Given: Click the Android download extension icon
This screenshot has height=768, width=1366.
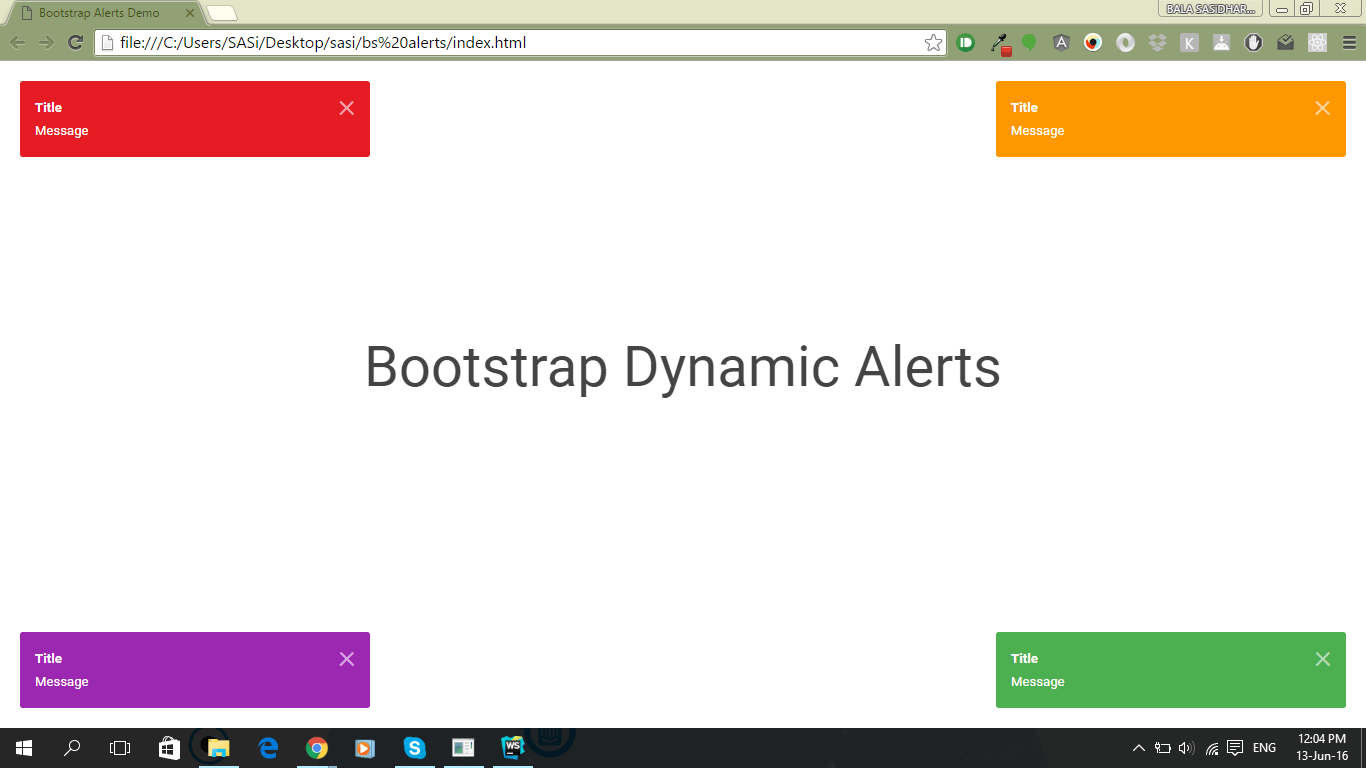Looking at the screenshot, I should point(1221,43).
